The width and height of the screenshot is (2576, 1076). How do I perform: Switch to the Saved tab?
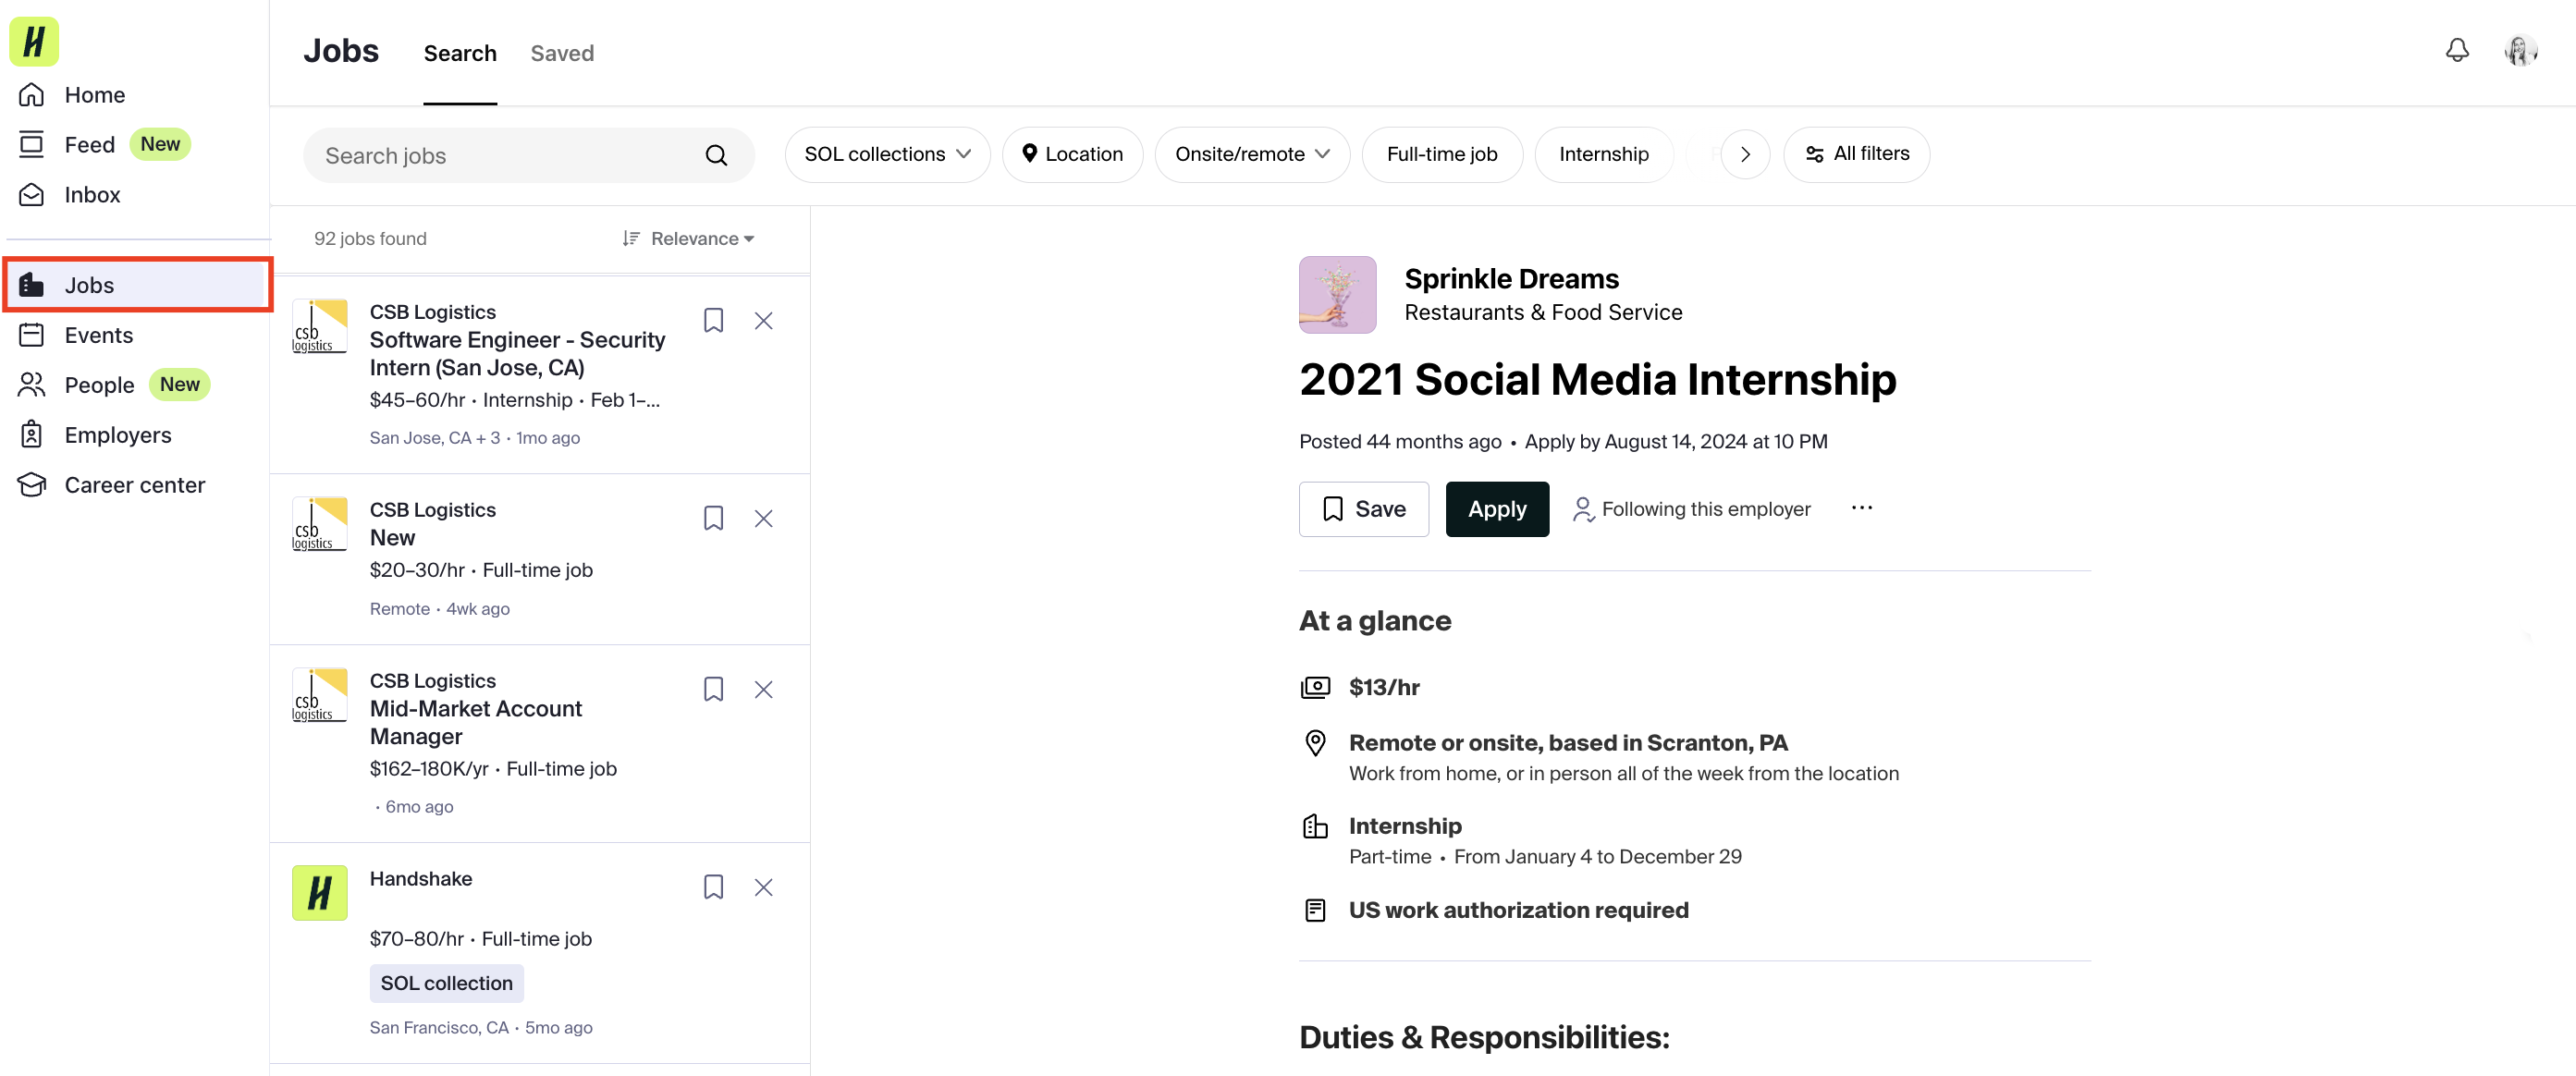pyautogui.click(x=562, y=53)
